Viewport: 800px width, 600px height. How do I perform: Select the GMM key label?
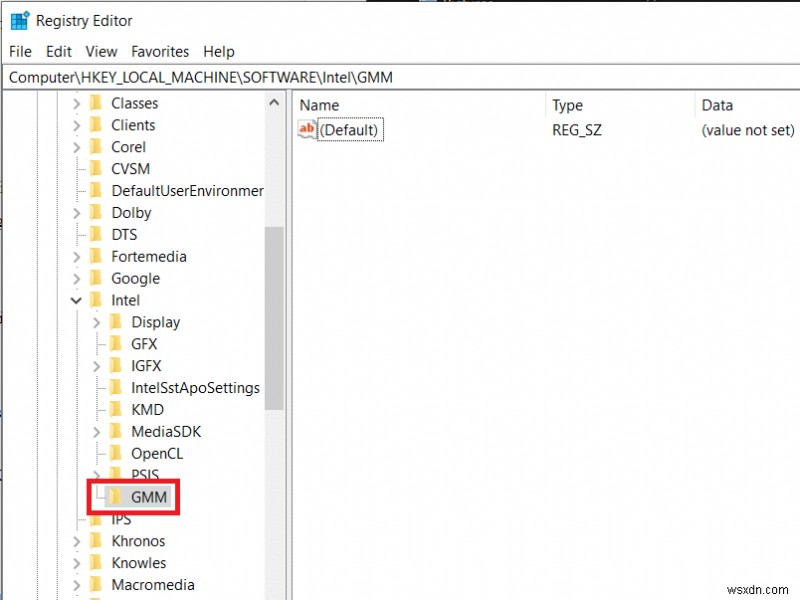pos(148,497)
